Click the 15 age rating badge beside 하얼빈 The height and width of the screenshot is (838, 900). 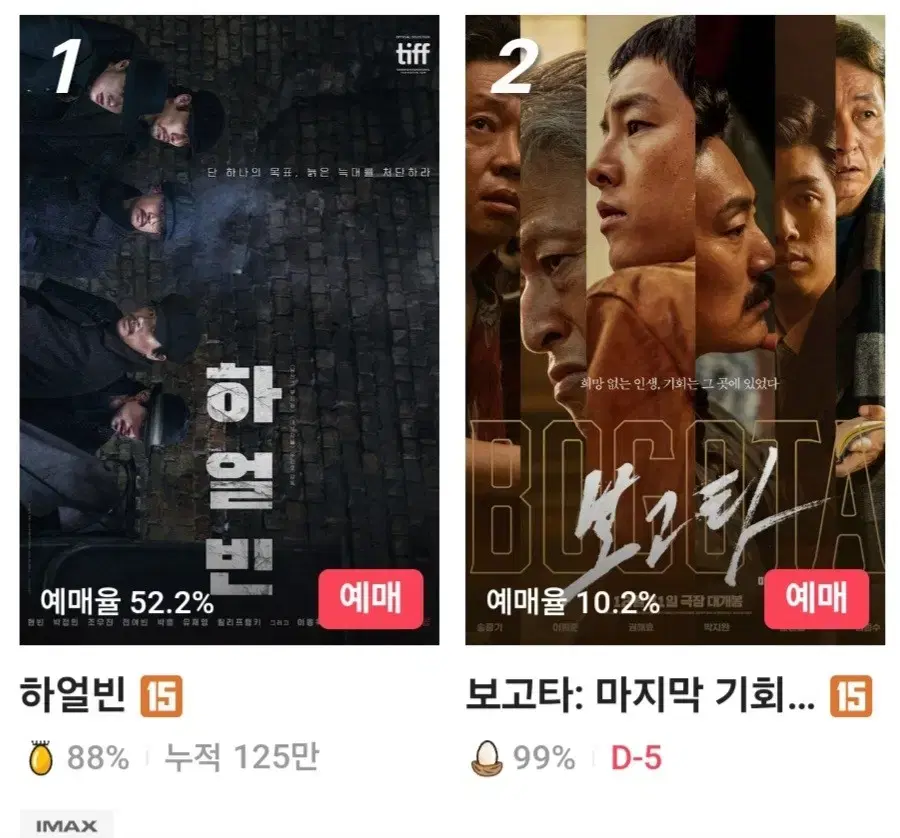pos(162,696)
